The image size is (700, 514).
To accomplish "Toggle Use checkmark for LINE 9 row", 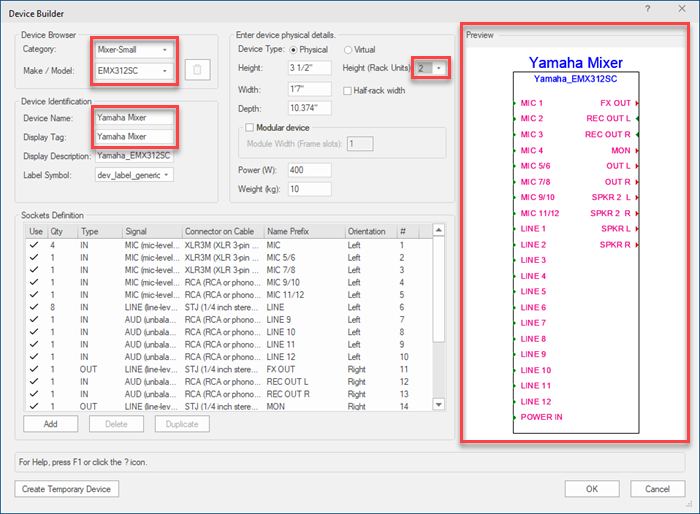I will tap(34, 319).
